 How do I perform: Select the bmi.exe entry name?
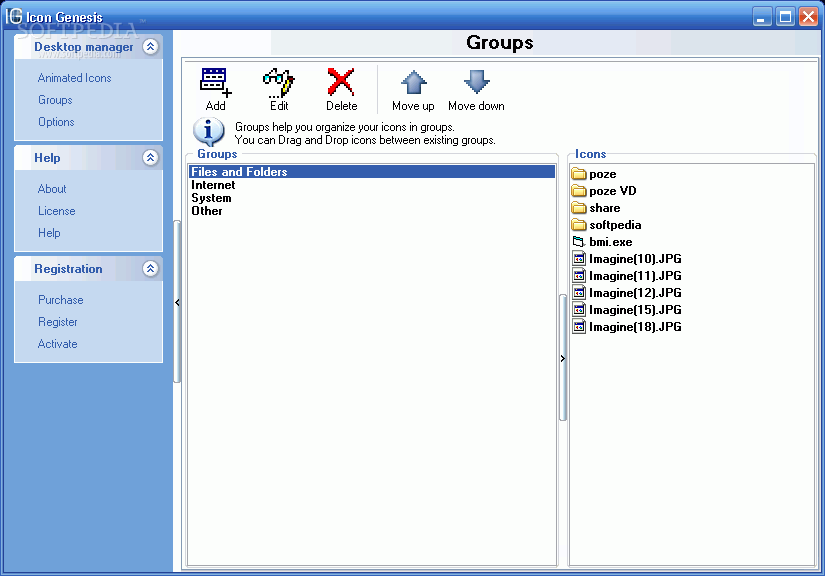pyautogui.click(x=610, y=242)
